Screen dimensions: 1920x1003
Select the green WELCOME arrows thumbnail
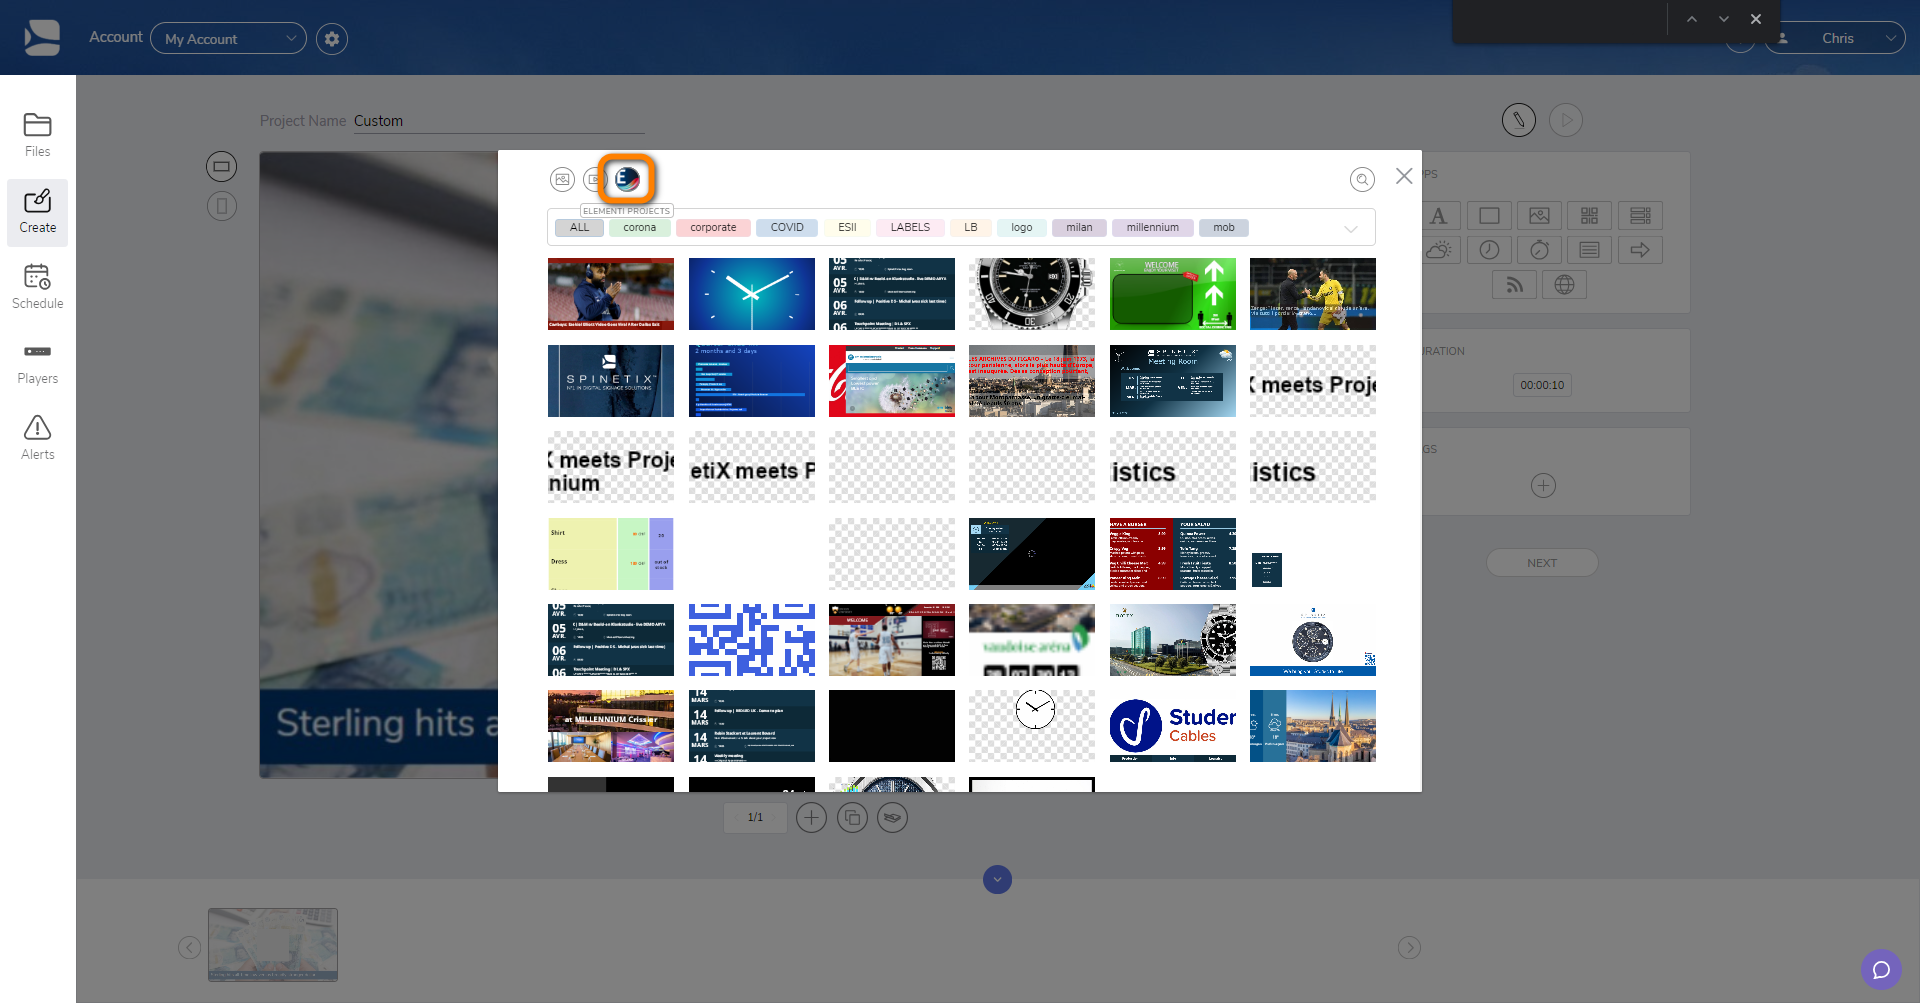[1173, 294]
